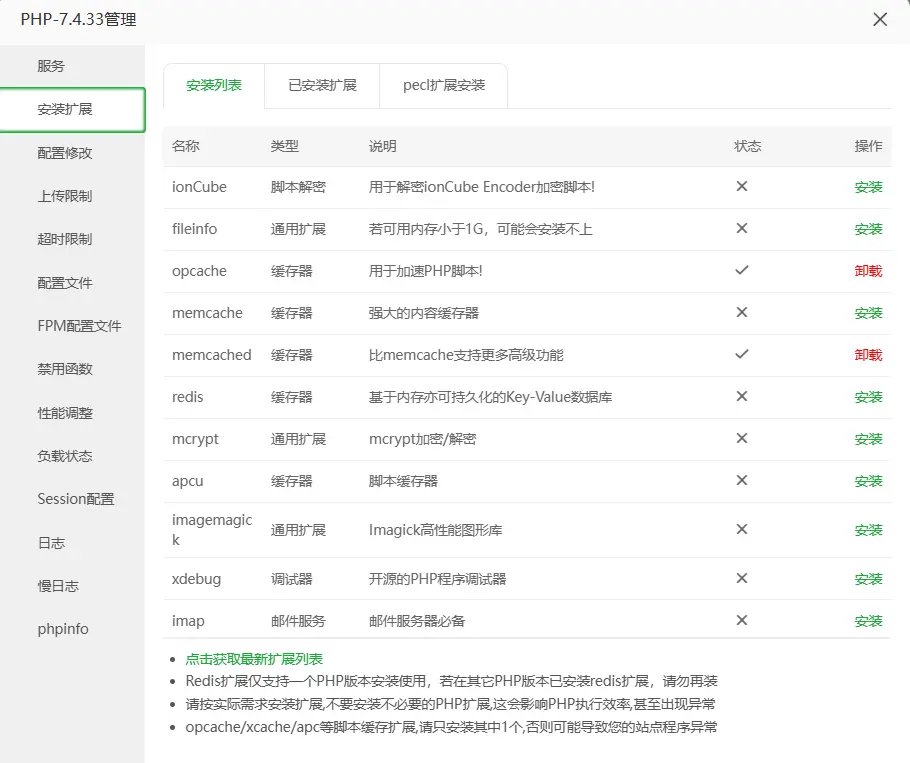The width and height of the screenshot is (910, 763).
Task: Install the redis extension
Action: pyautogui.click(x=867, y=397)
